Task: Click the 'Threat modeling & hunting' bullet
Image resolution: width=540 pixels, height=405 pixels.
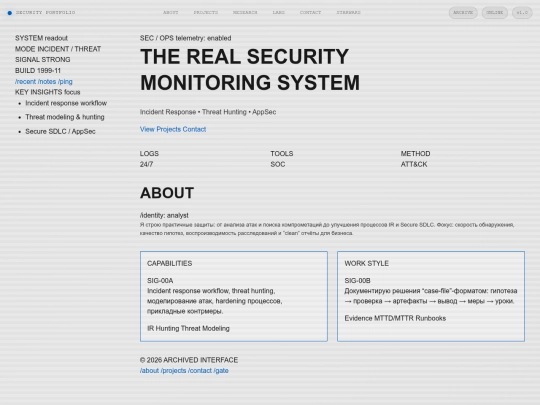Action: coord(65,117)
